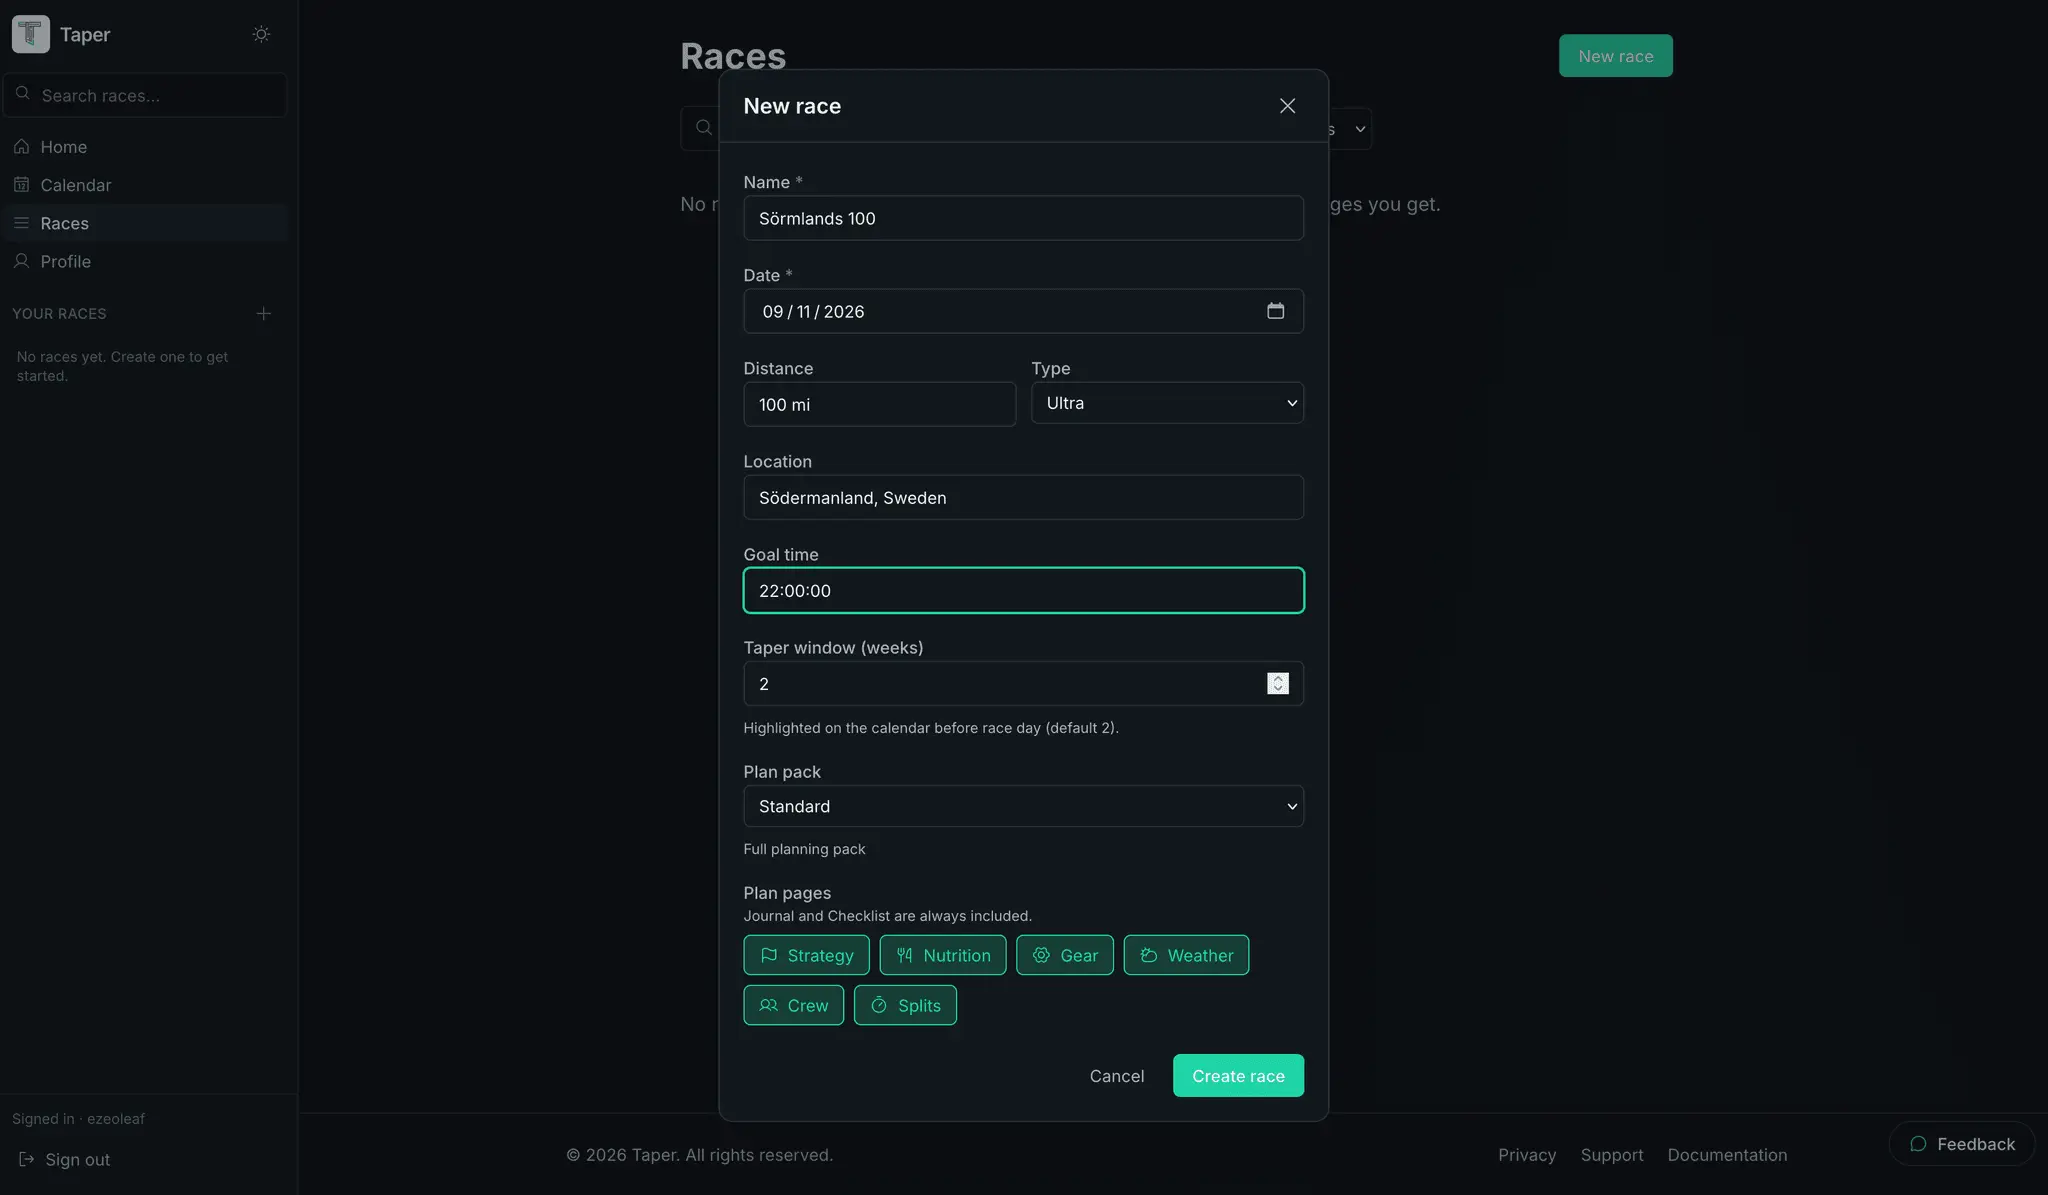The height and width of the screenshot is (1195, 2048).
Task: Click the Goal time field 22:00:00
Action: [x=1023, y=590]
